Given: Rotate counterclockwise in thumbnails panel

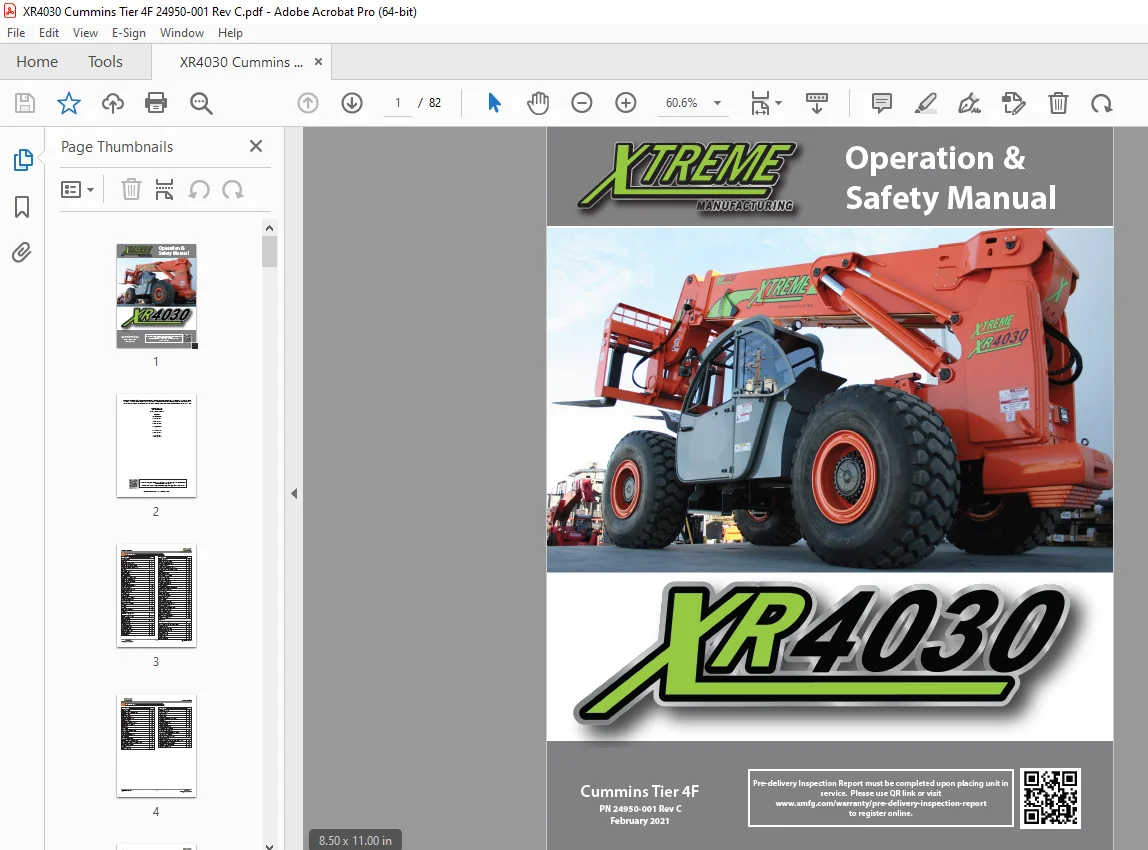Looking at the screenshot, I should click(x=199, y=190).
